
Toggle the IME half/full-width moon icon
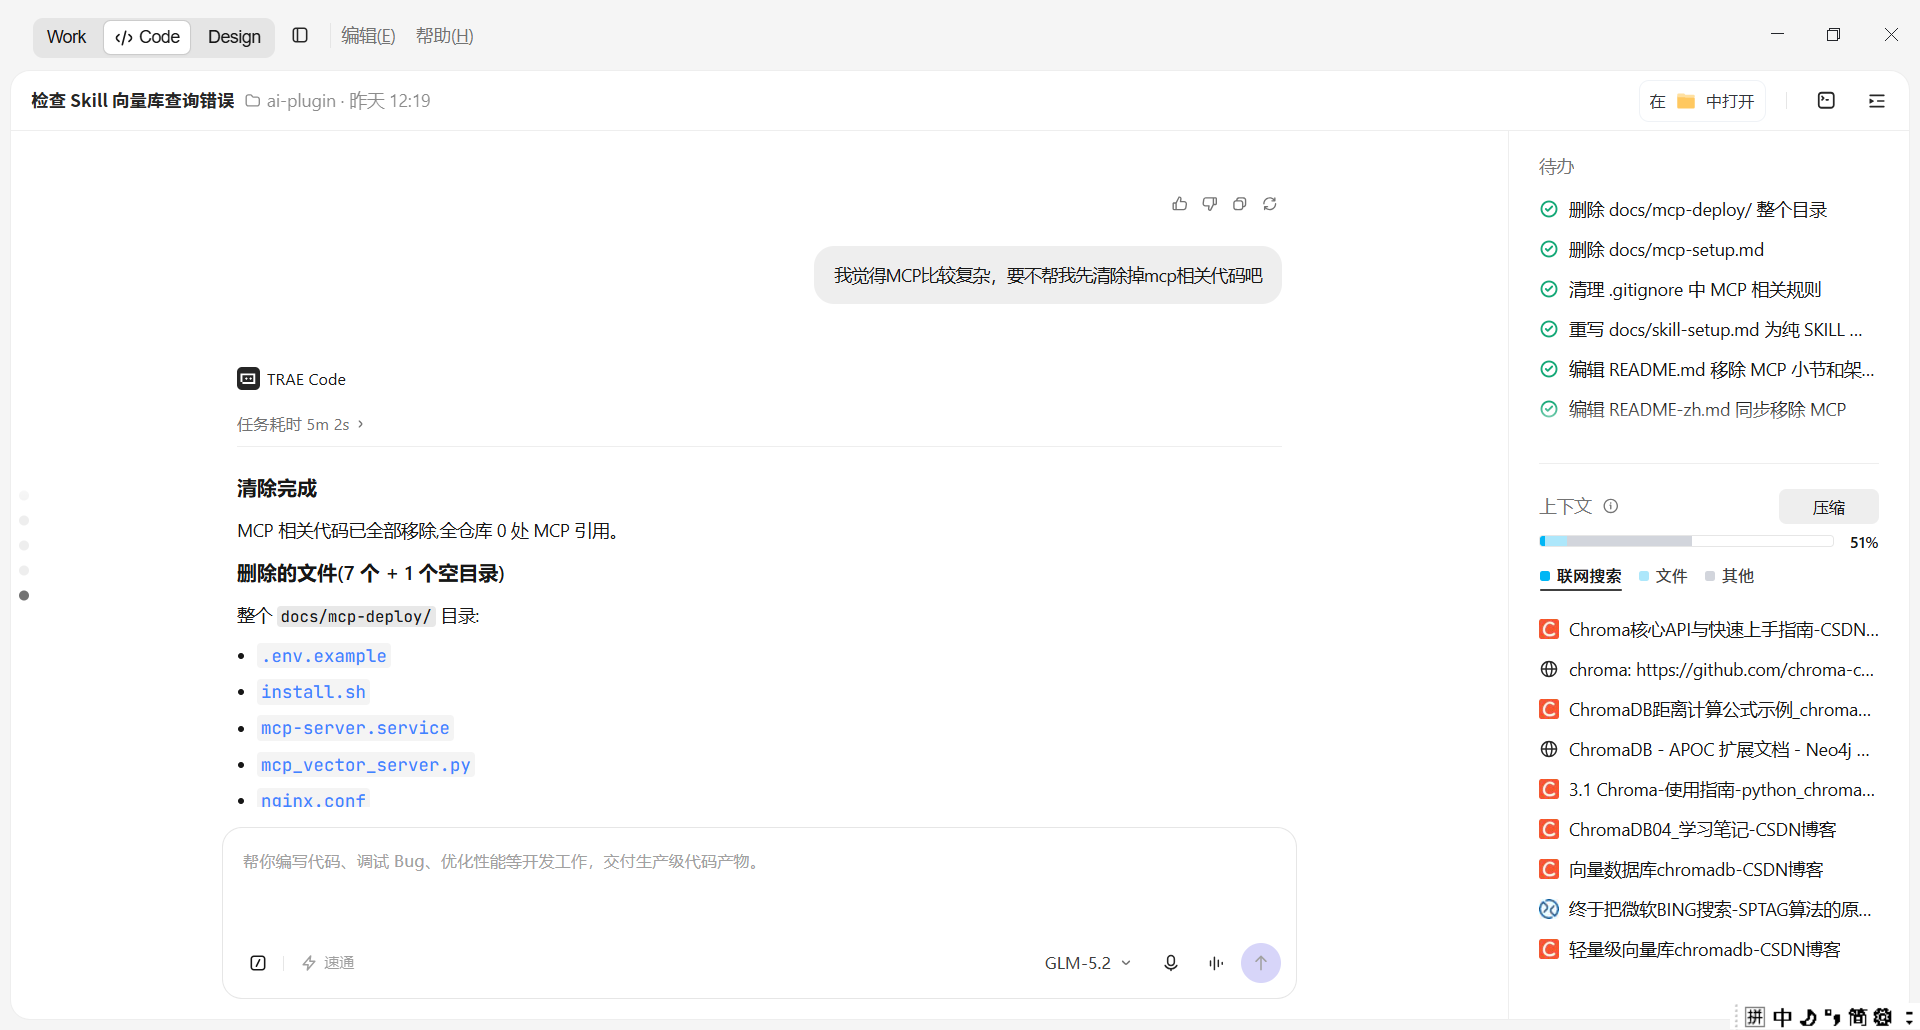click(x=1808, y=1017)
